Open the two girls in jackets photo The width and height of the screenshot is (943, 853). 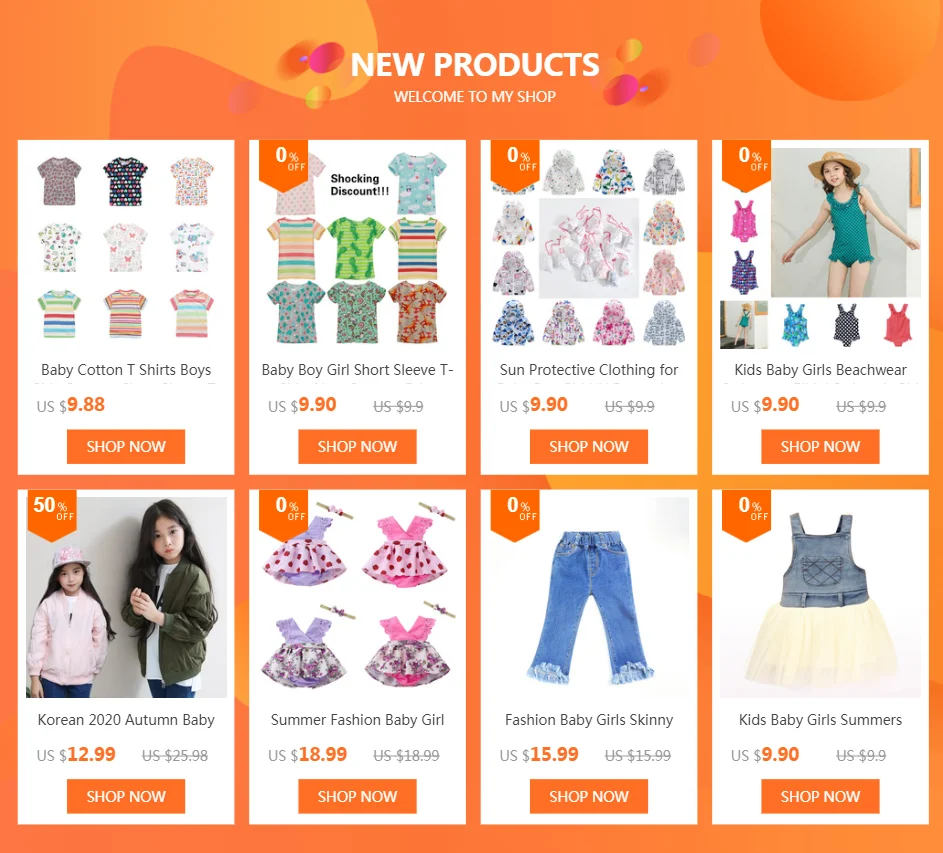pyautogui.click(x=126, y=597)
